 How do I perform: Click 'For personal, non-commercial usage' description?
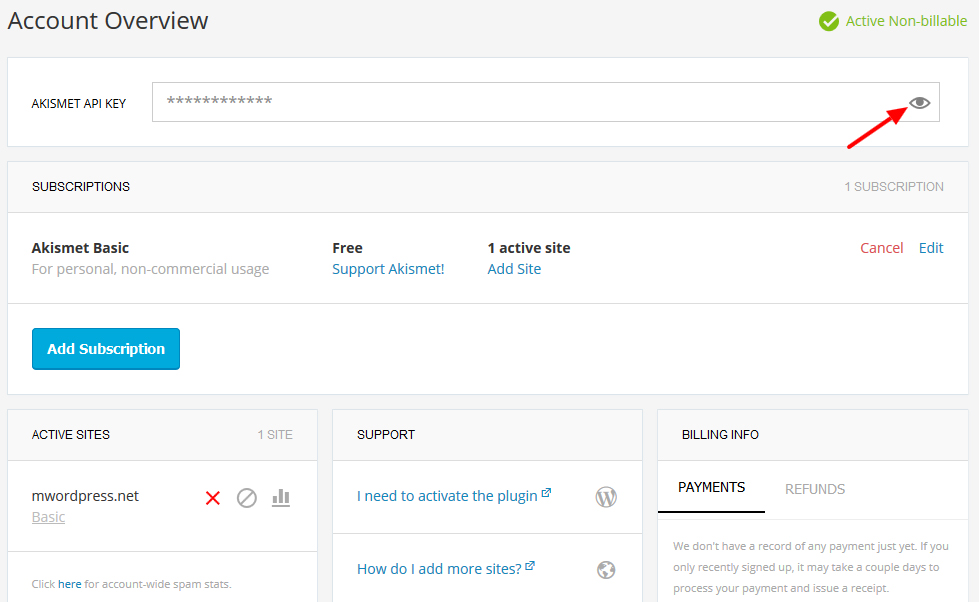(150, 269)
